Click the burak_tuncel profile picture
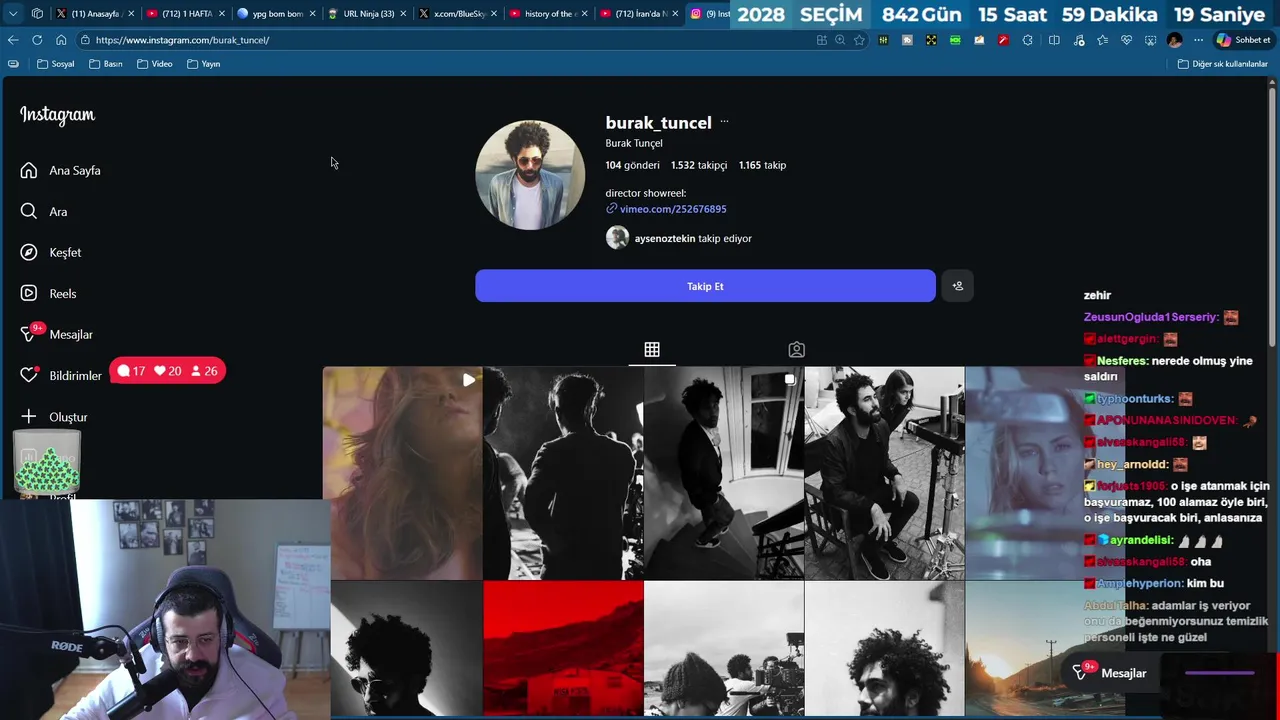The width and height of the screenshot is (1280, 720). pyautogui.click(x=530, y=175)
